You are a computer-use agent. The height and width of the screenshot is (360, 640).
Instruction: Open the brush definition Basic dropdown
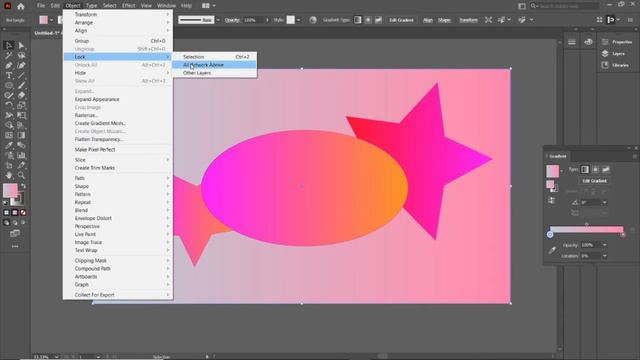point(218,20)
